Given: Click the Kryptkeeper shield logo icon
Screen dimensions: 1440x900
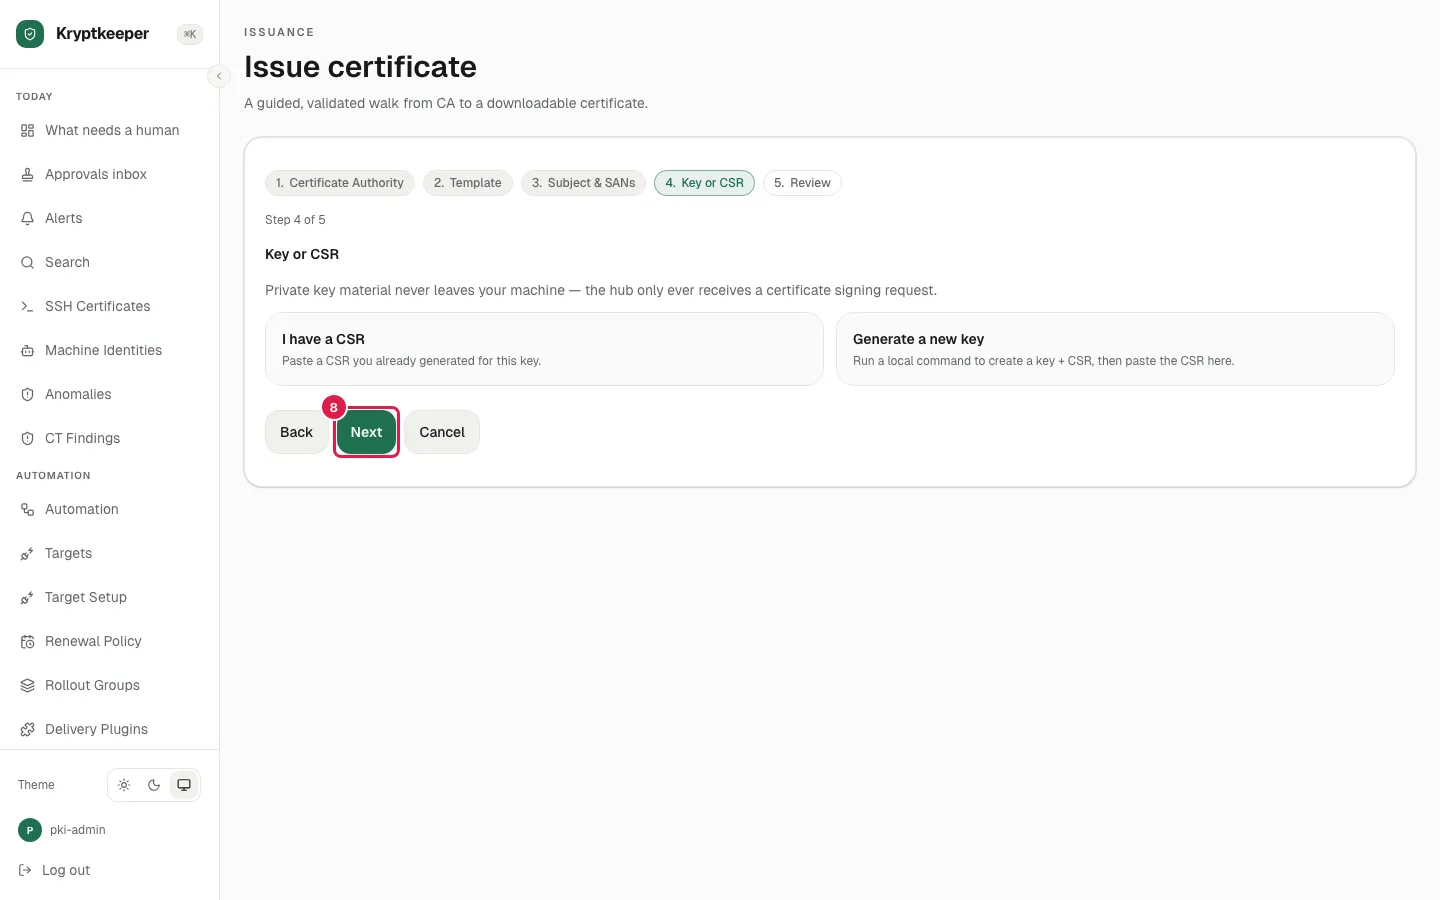Looking at the screenshot, I should [30, 34].
